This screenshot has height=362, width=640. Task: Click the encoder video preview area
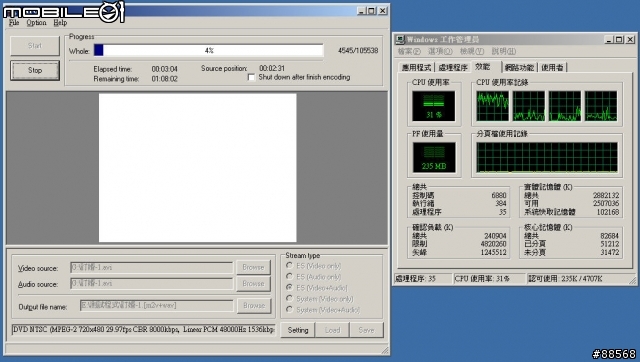198,168
